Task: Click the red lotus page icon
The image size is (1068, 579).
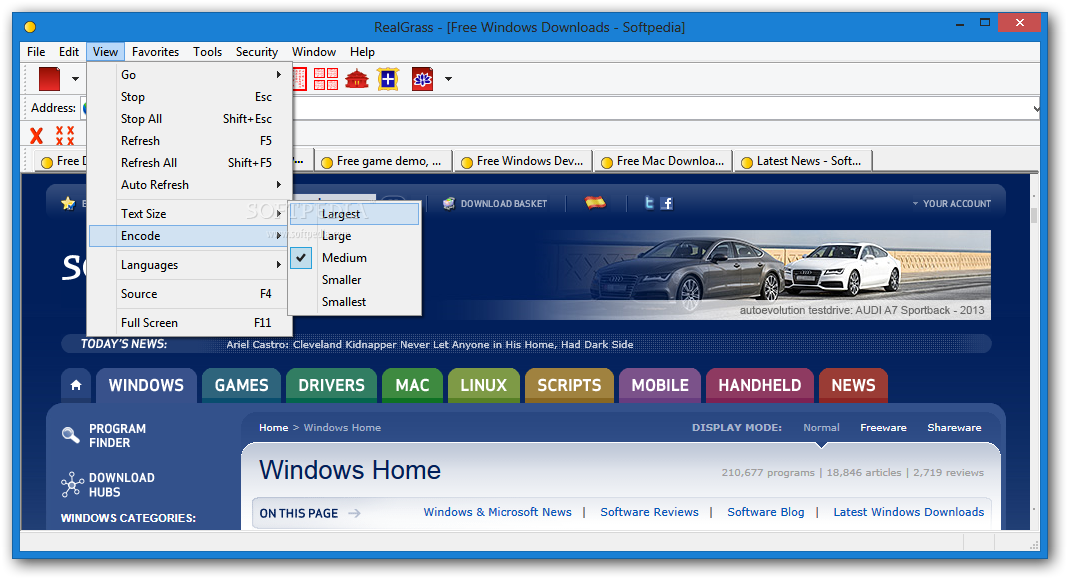Action: point(422,79)
